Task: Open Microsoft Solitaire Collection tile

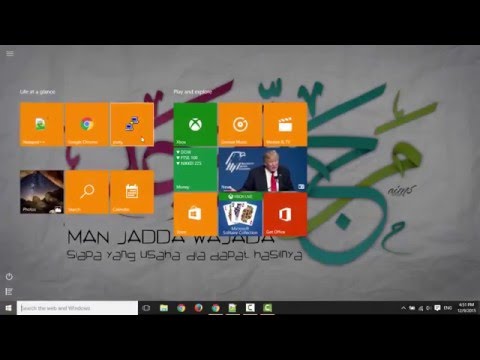Action: click(x=240, y=214)
